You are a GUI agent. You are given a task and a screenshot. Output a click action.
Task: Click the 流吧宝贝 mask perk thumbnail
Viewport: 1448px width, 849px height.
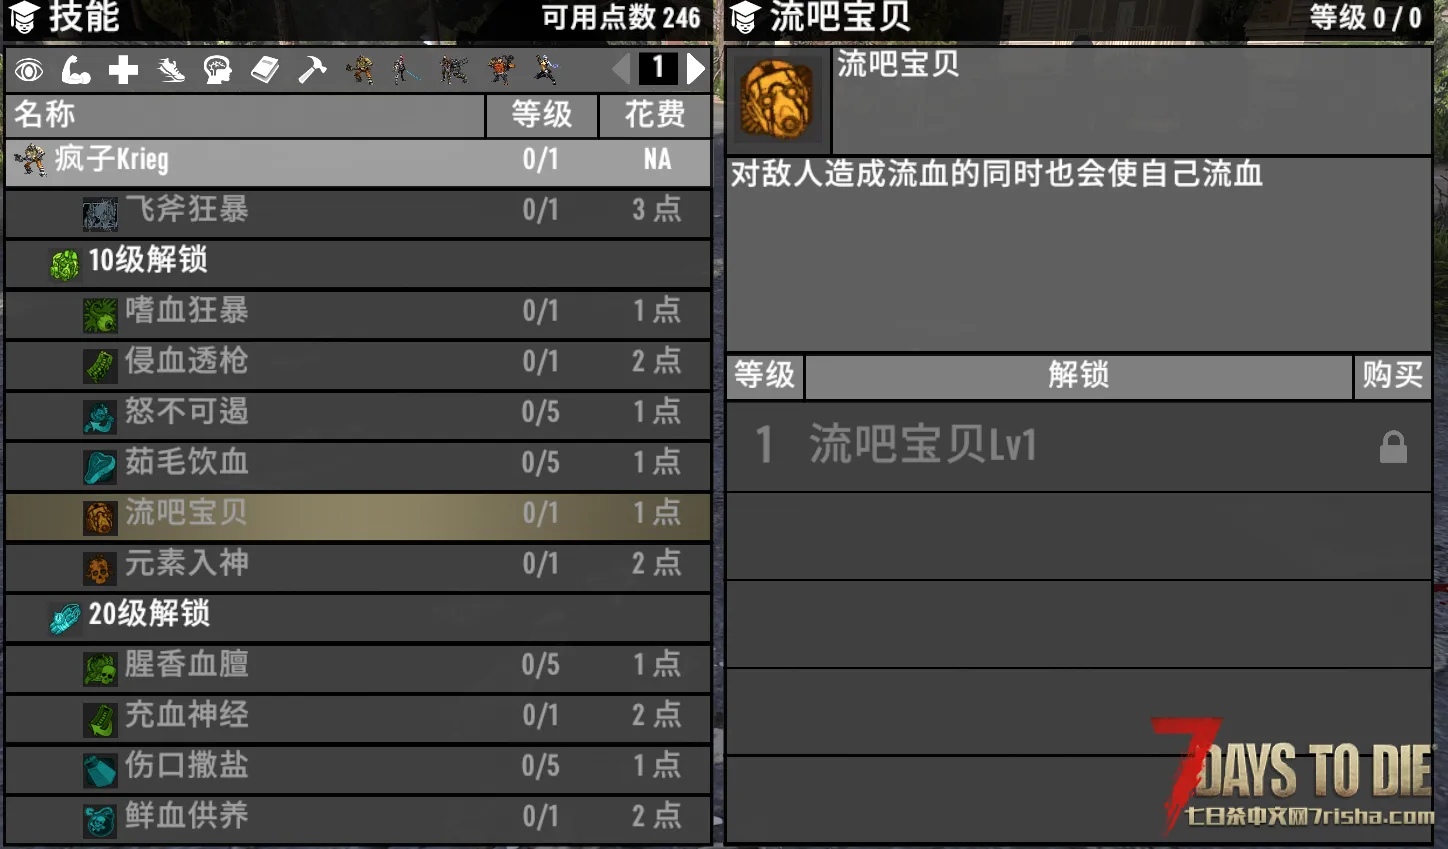[777, 99]
